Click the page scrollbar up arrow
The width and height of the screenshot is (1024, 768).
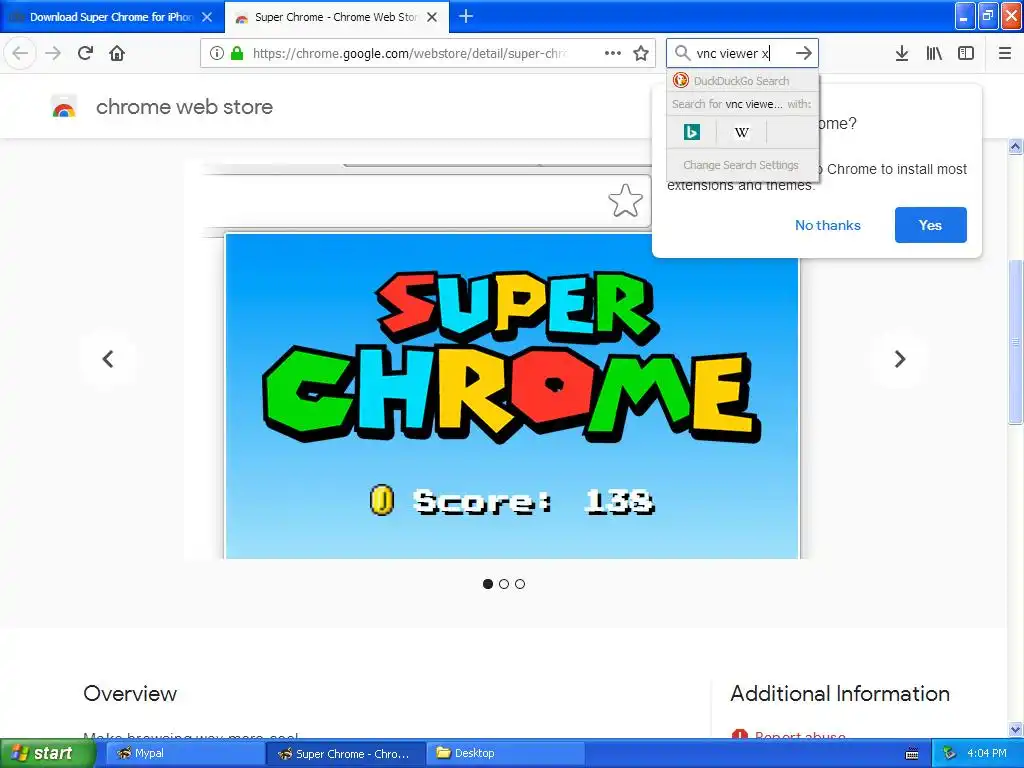(1015, 146)
